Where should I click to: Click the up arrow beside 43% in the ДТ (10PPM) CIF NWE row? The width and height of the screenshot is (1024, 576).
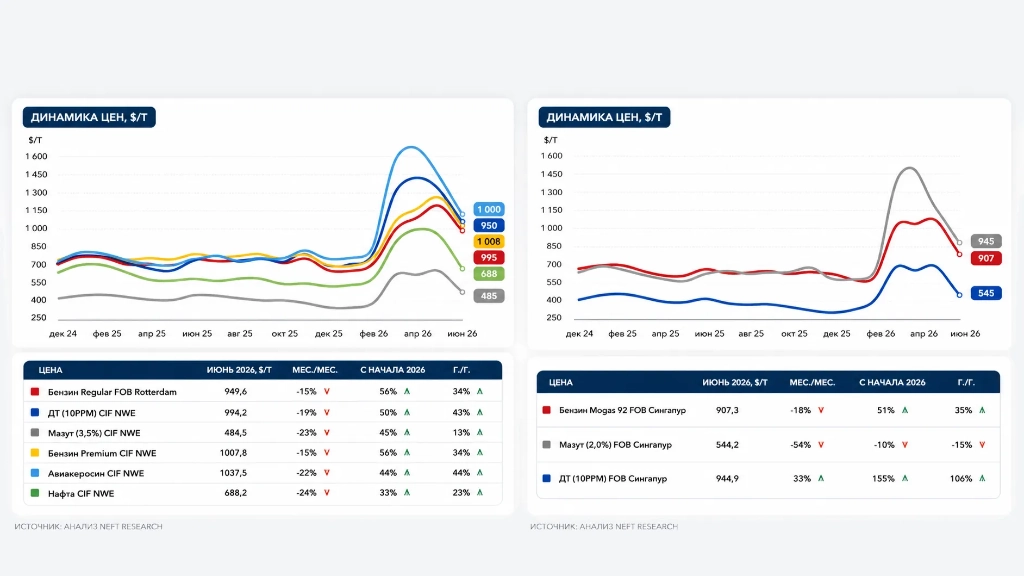click(479, 413)
